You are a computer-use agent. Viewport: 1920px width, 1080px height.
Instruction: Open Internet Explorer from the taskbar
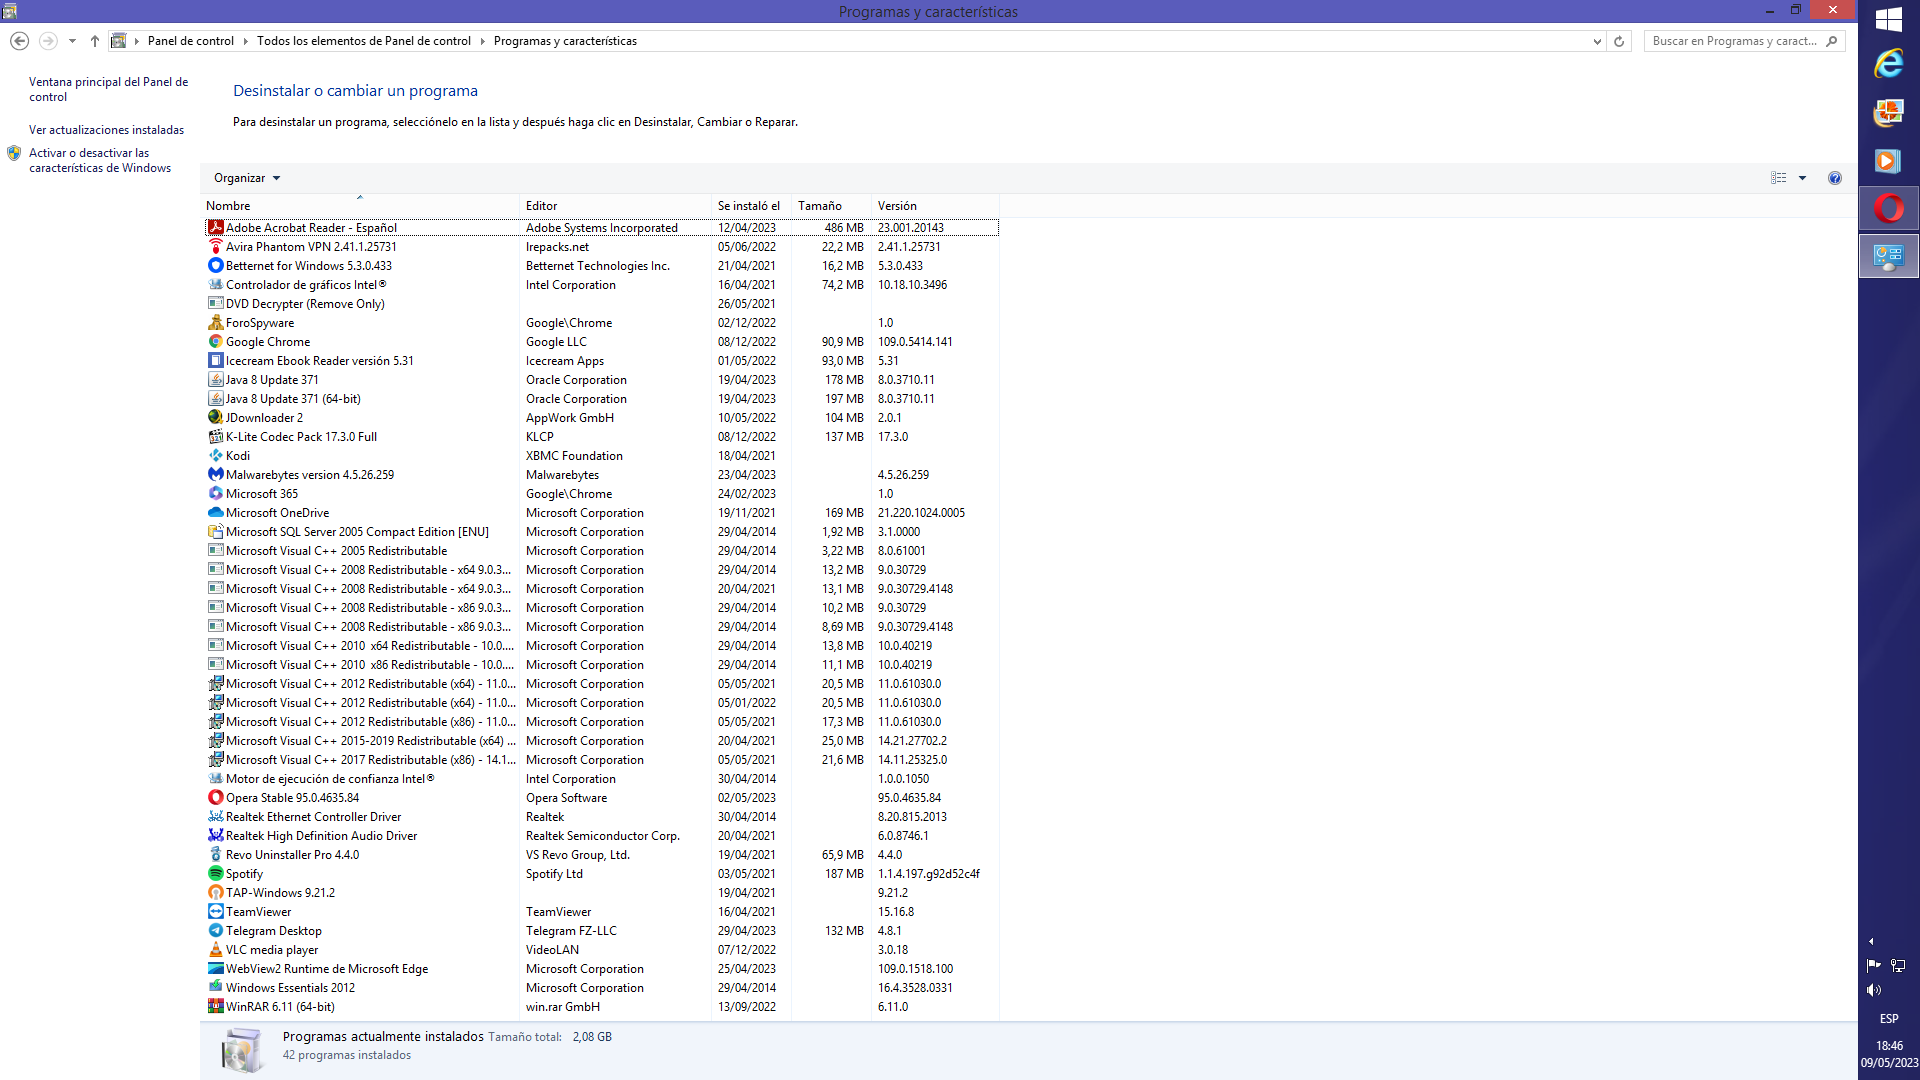pos(1888,64)
